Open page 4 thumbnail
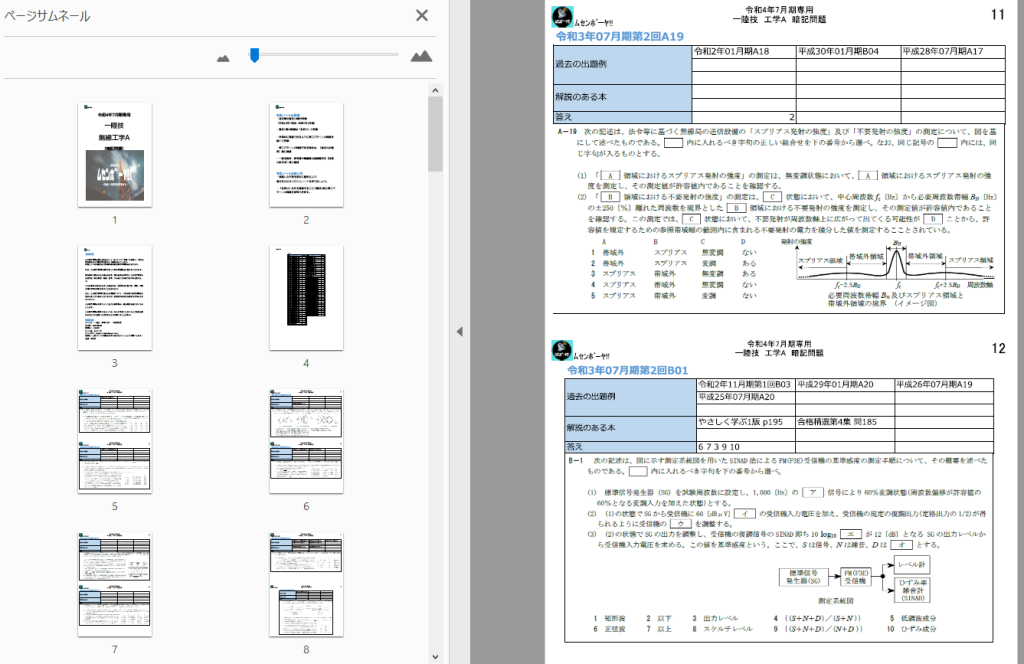1024x664 pixels. [x=306, y=298]
